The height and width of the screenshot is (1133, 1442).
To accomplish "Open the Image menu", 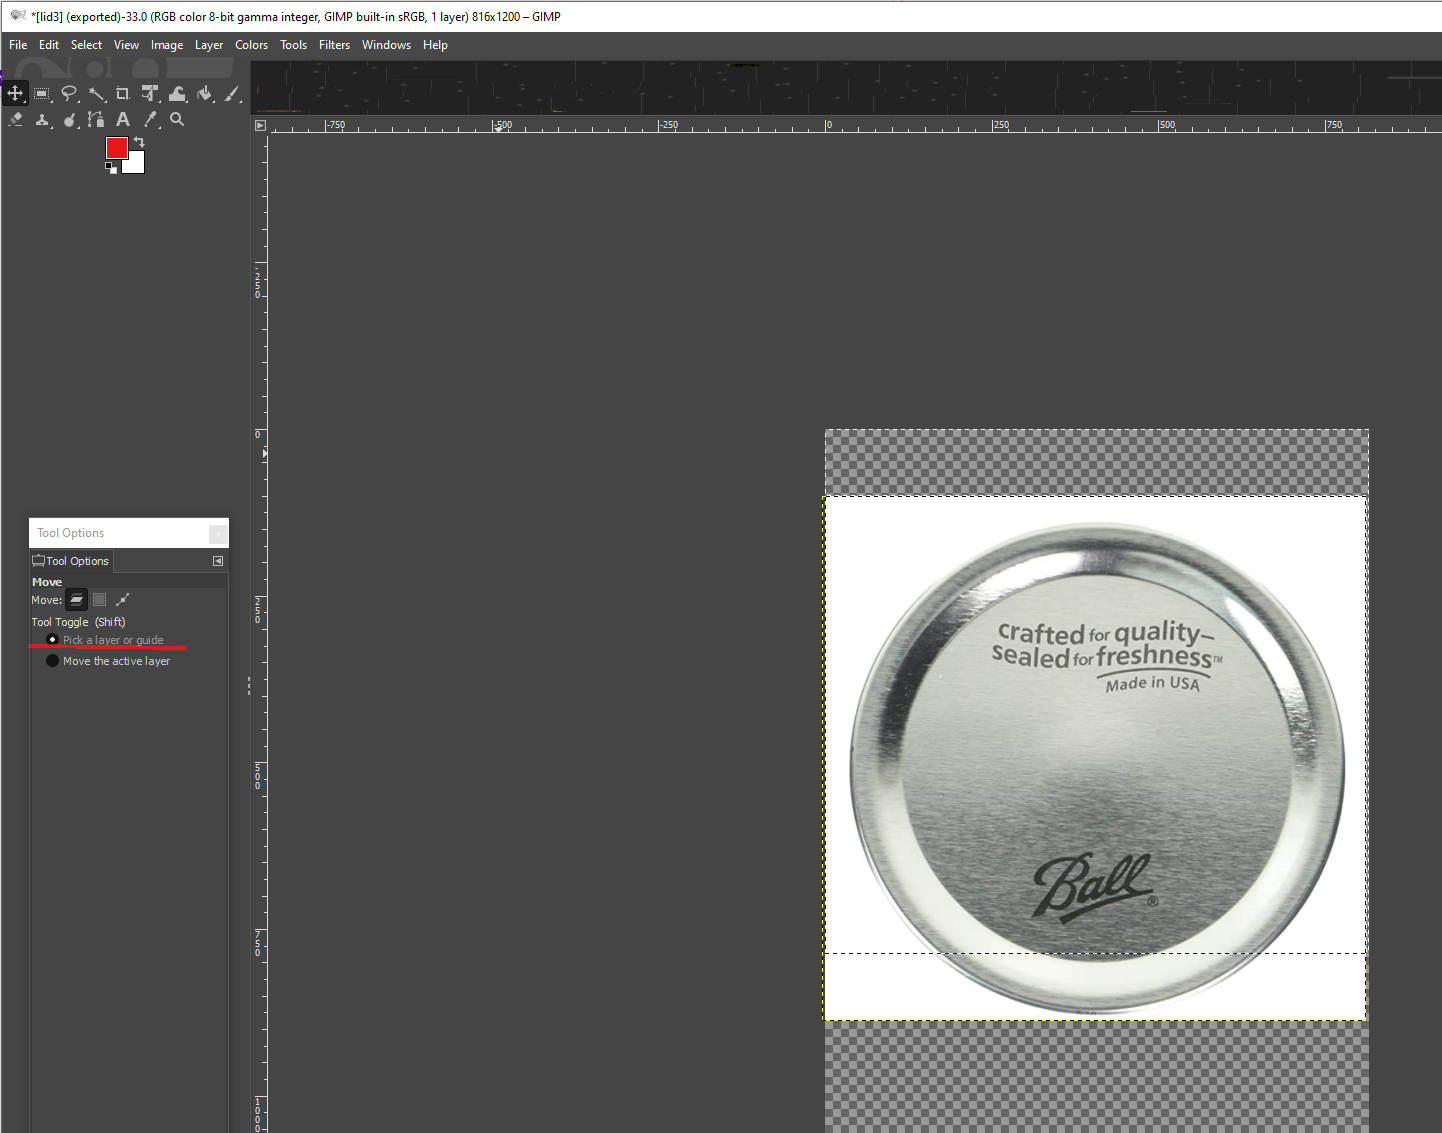I will 167,45.
